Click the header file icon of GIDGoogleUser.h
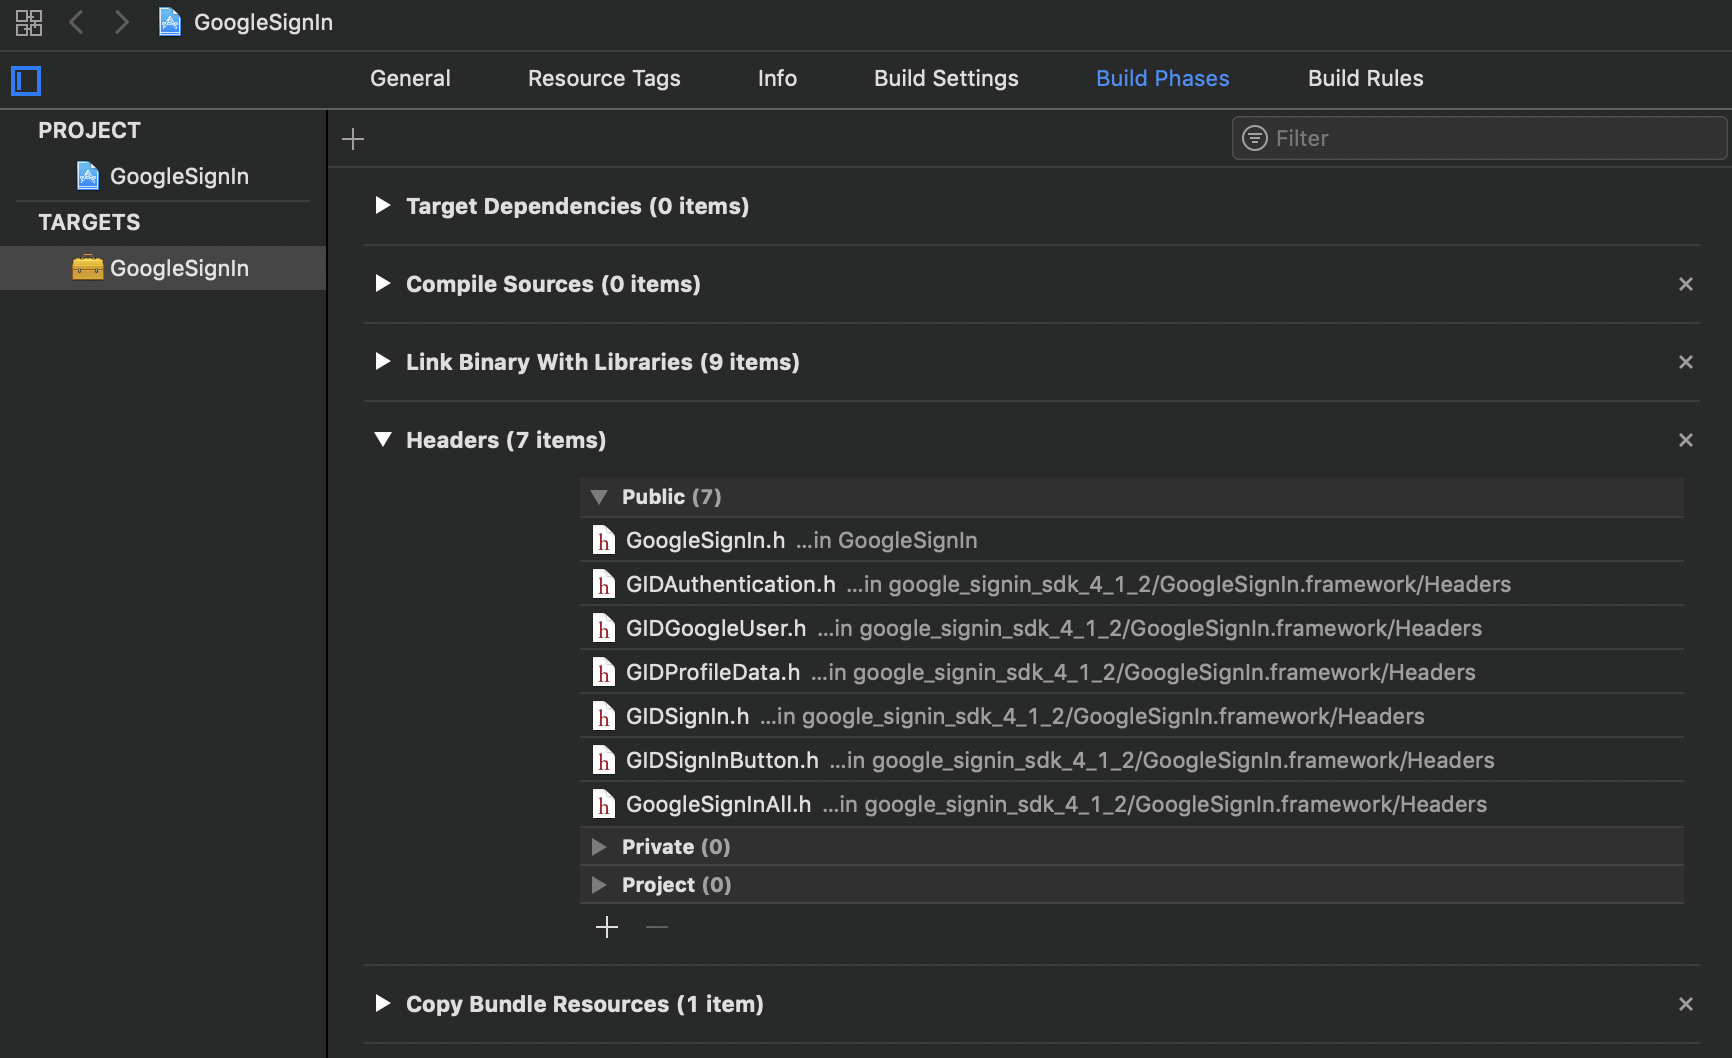Viewport: 1732px width, 1058px height. point(603,628)
